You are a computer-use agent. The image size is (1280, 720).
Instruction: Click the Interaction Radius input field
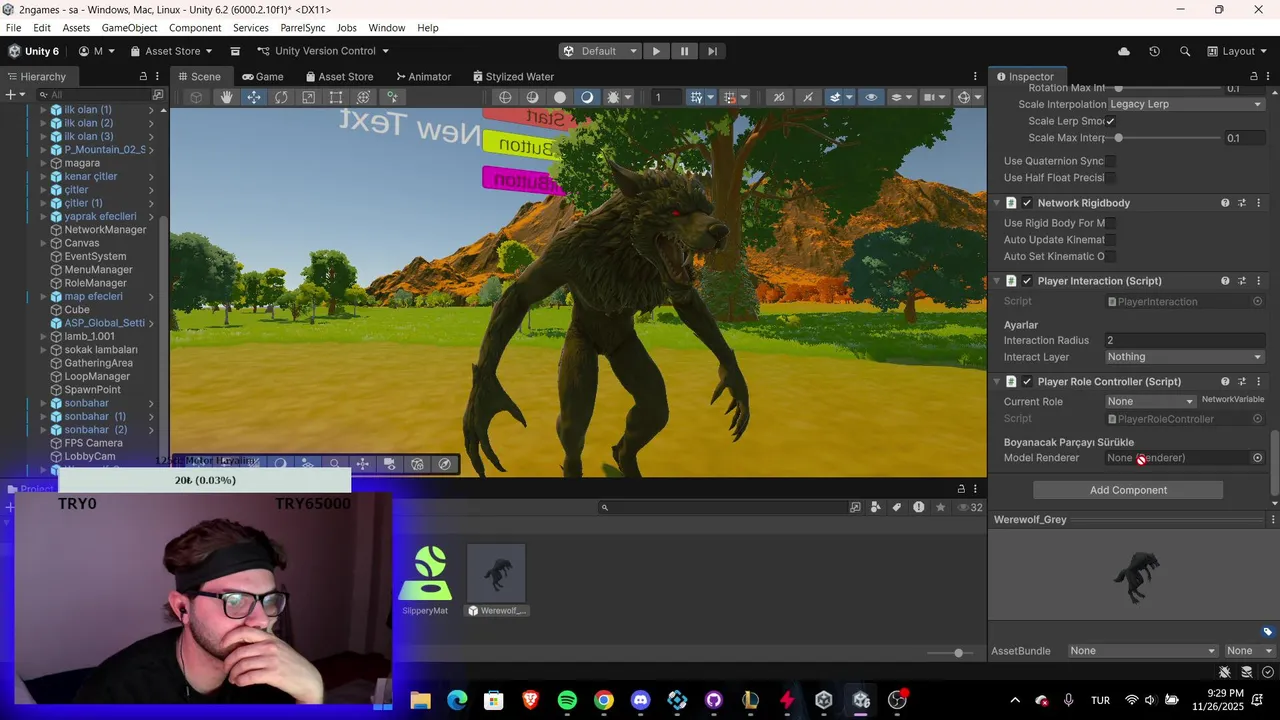[x=1185, y=340]
